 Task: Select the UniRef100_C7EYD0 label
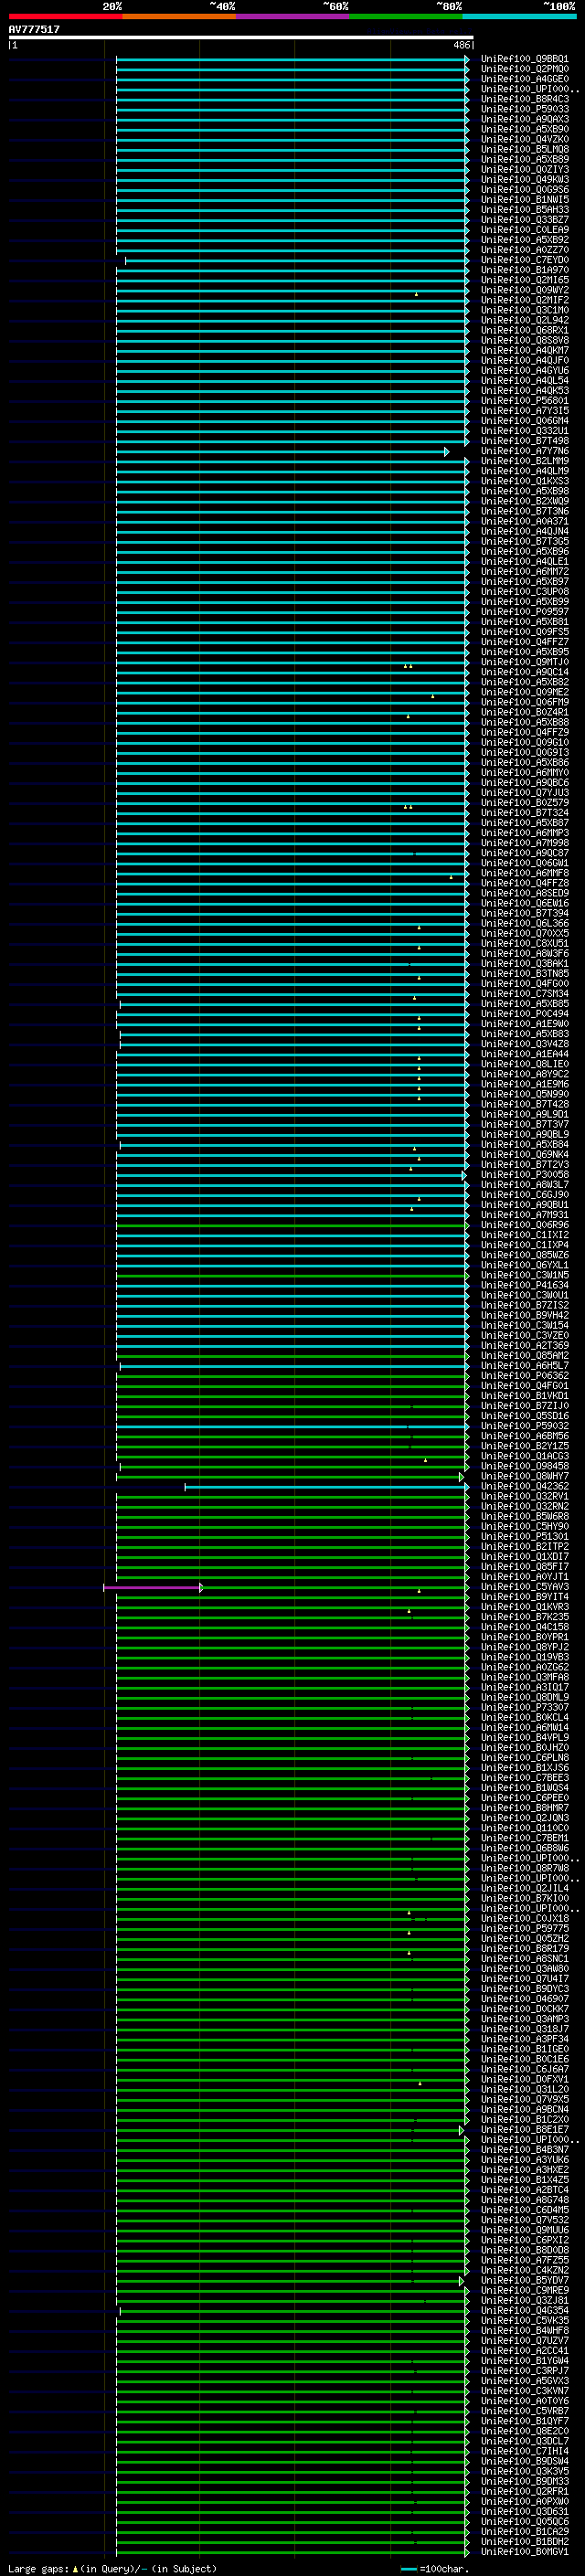coord(524,260)
